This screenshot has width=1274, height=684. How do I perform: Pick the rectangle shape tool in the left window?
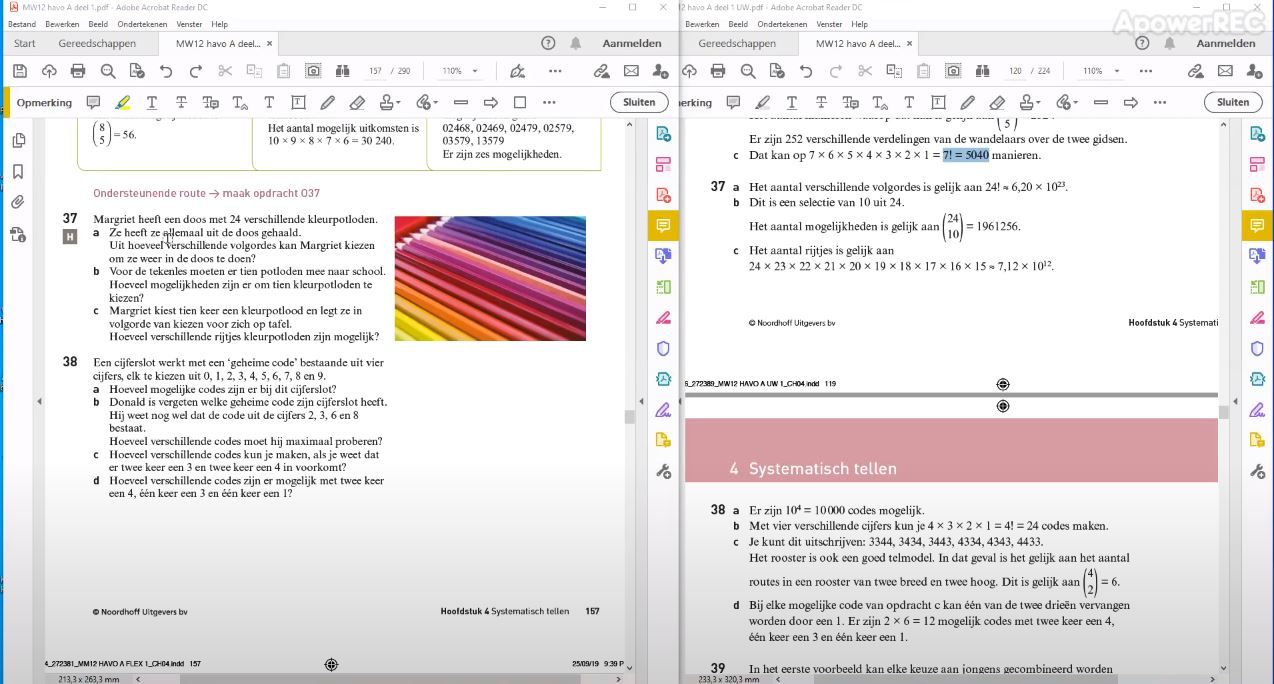pos(520,102)
